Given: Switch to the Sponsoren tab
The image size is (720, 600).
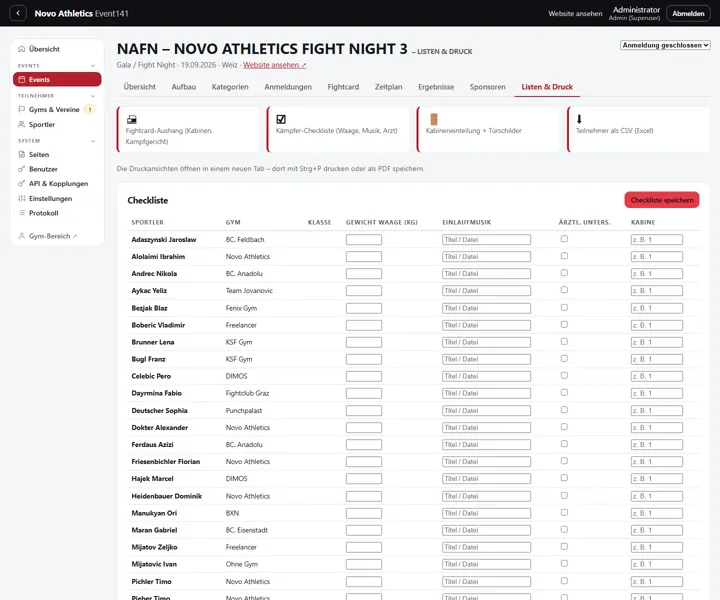Looking at the screenshot, I should click(488, 87).
